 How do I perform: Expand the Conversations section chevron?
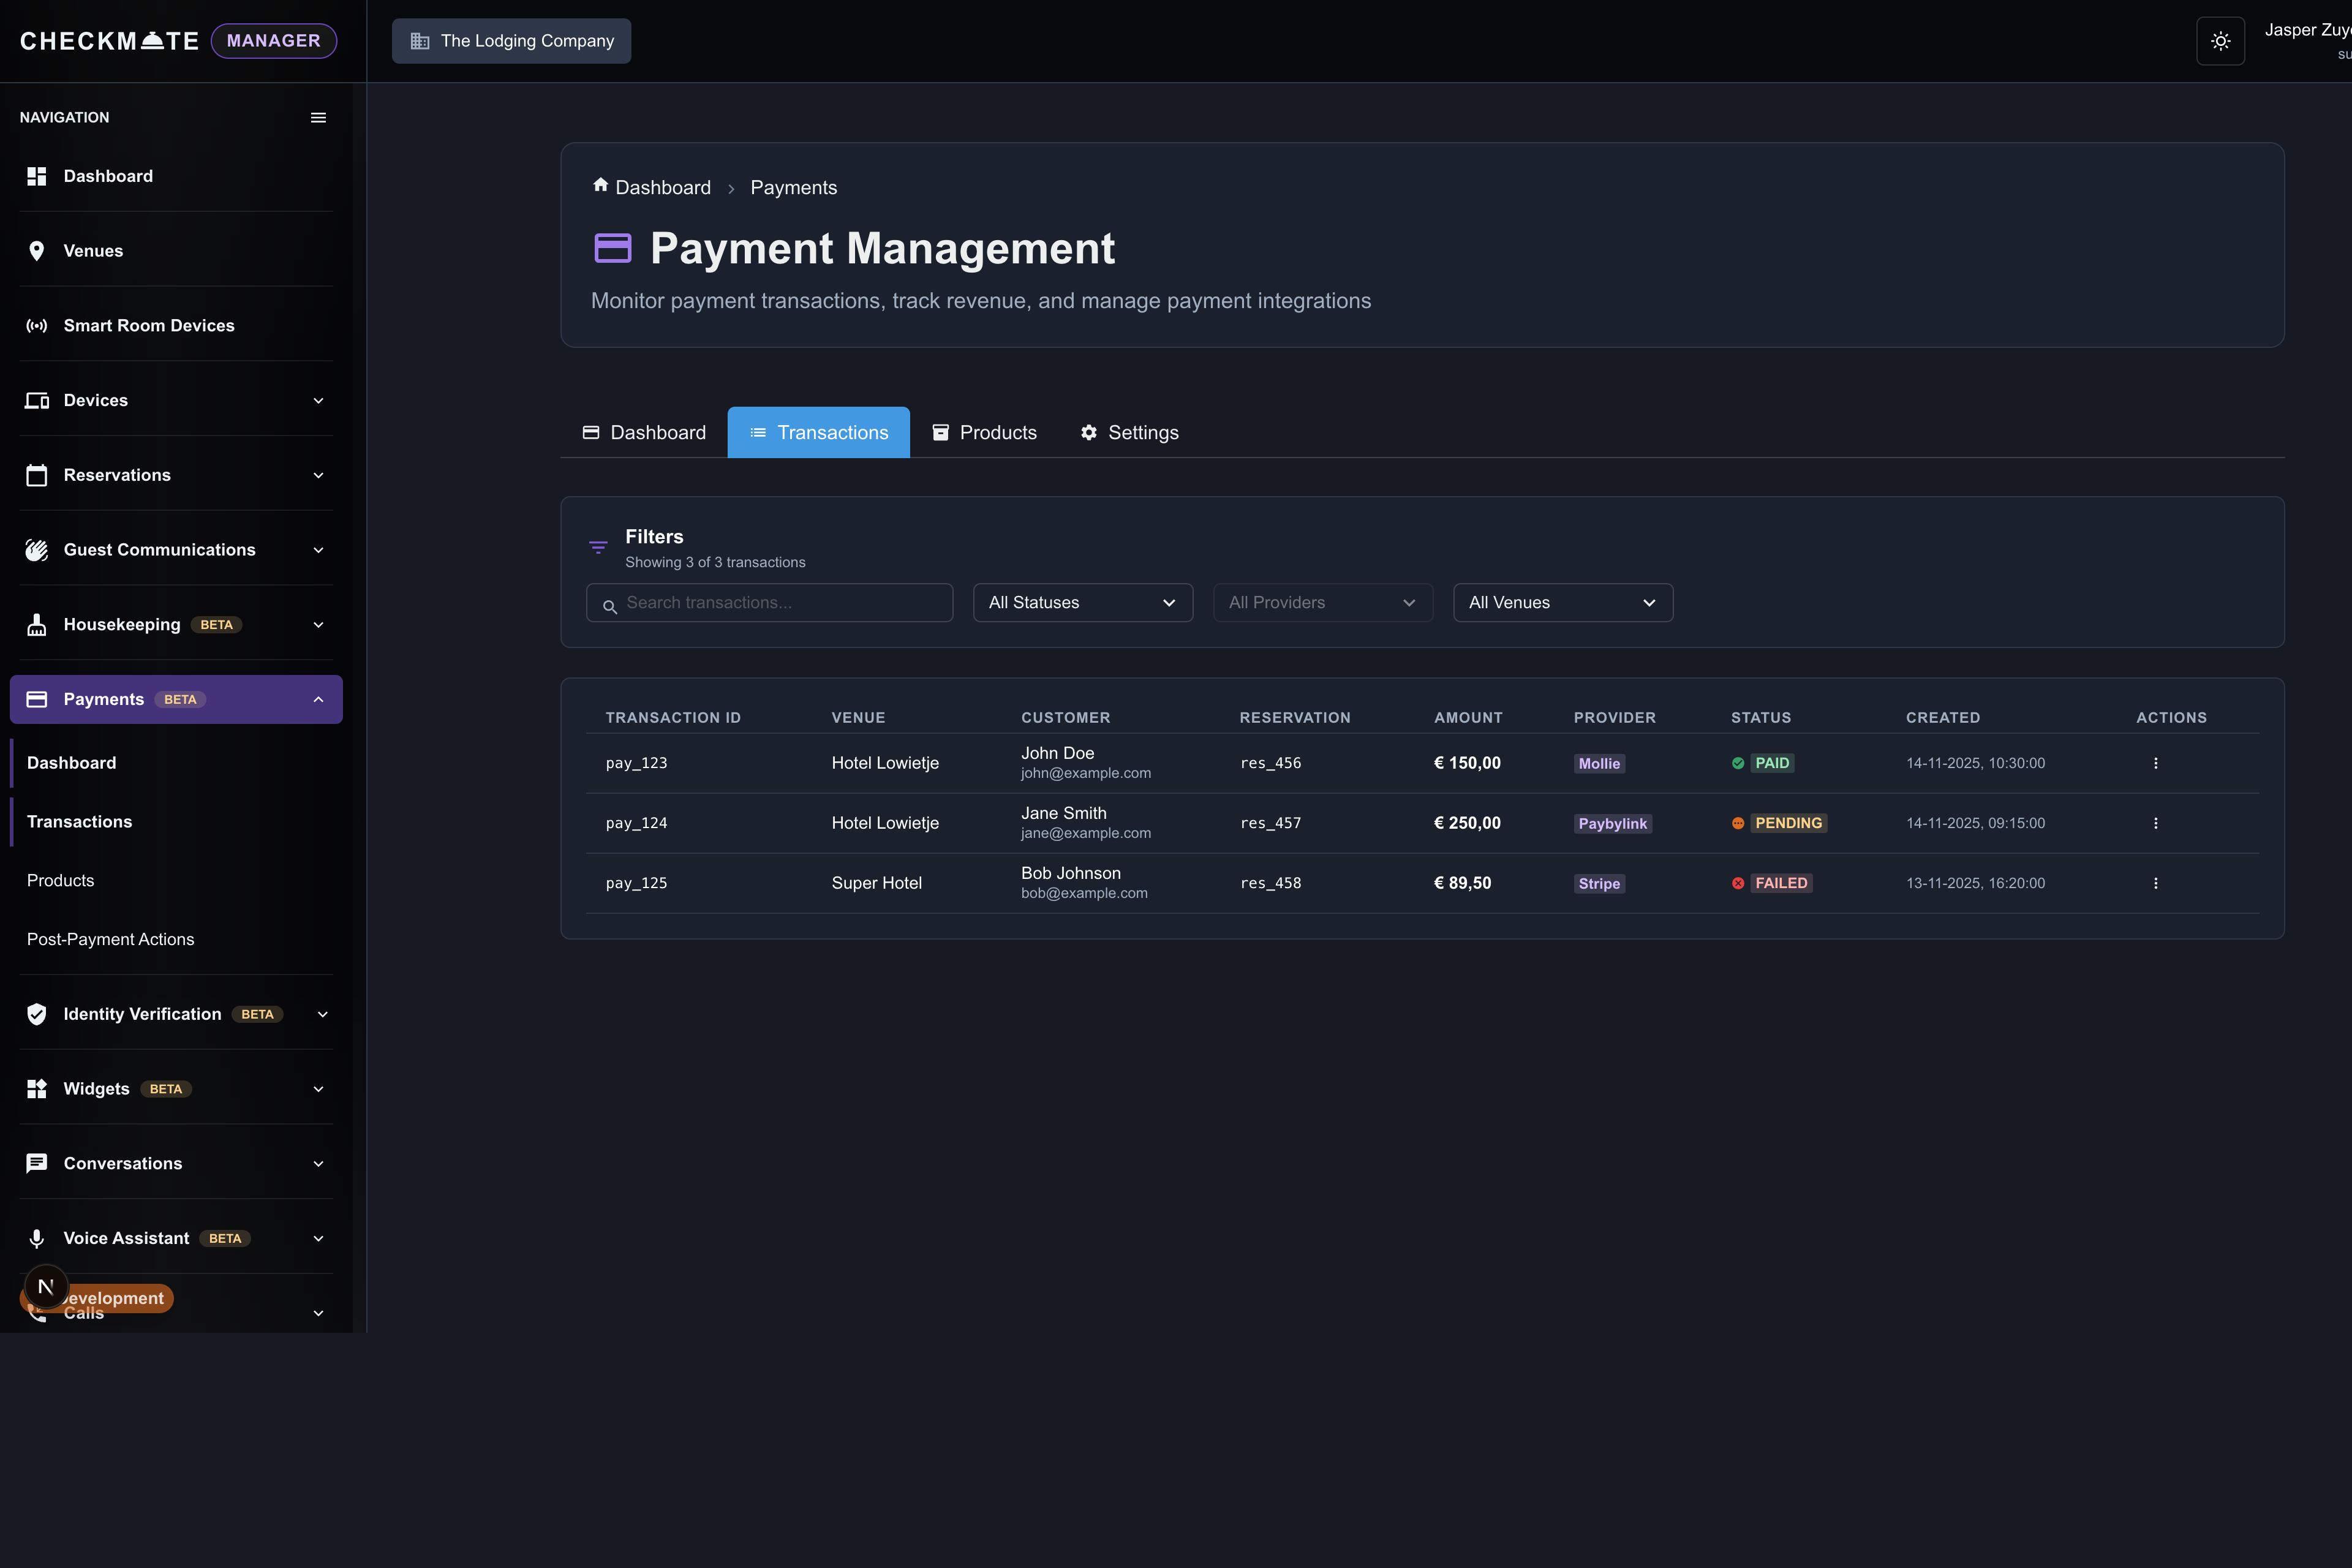[318, 1163]
